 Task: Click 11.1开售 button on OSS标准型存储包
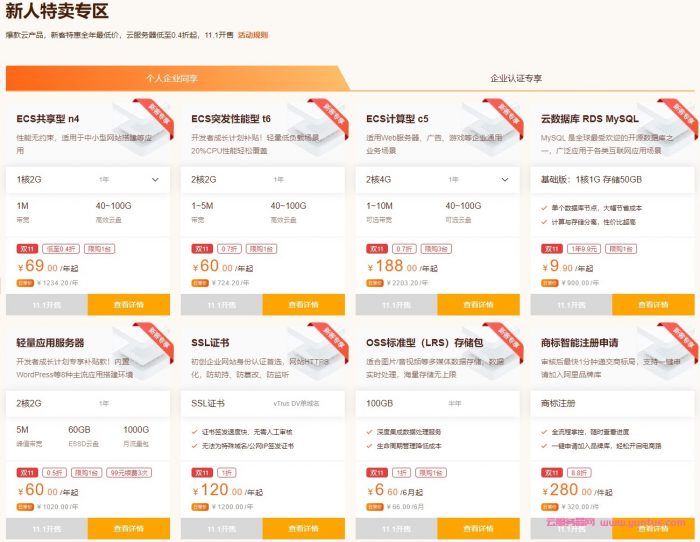pos(396,529)
